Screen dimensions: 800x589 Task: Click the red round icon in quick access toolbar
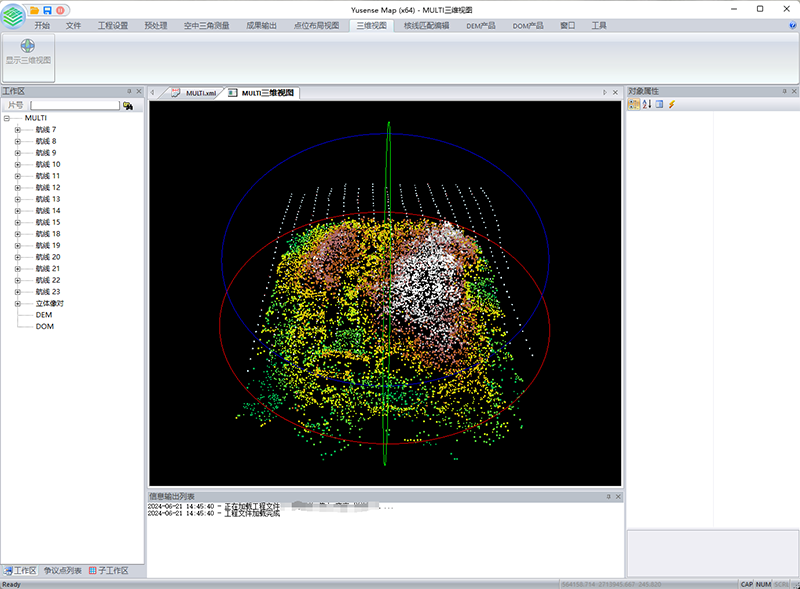(x=60, y=9)
